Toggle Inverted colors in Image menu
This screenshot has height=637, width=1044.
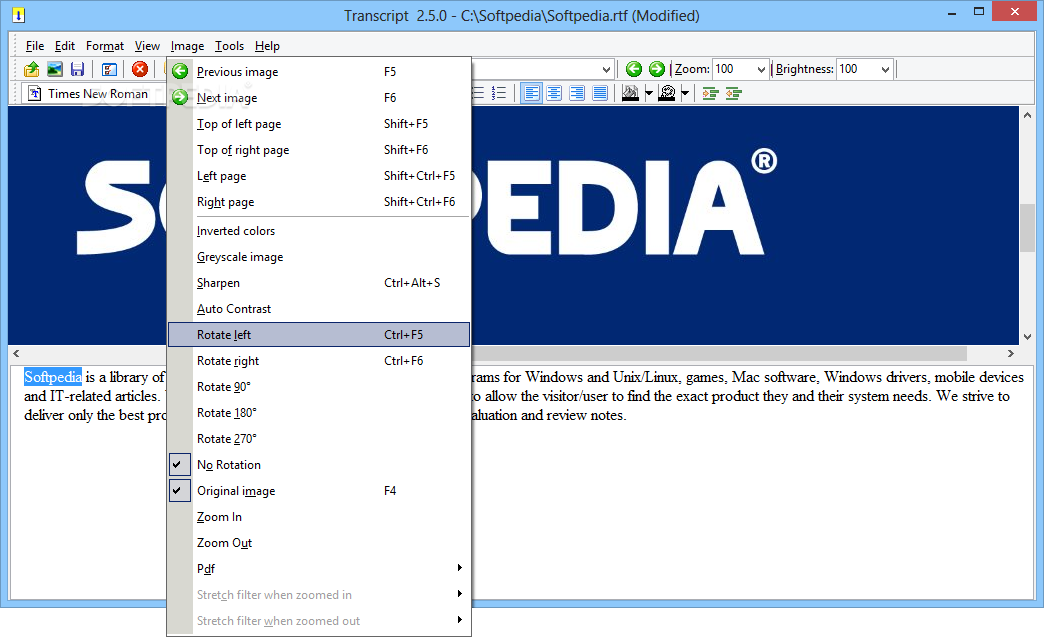pos(319,231)
